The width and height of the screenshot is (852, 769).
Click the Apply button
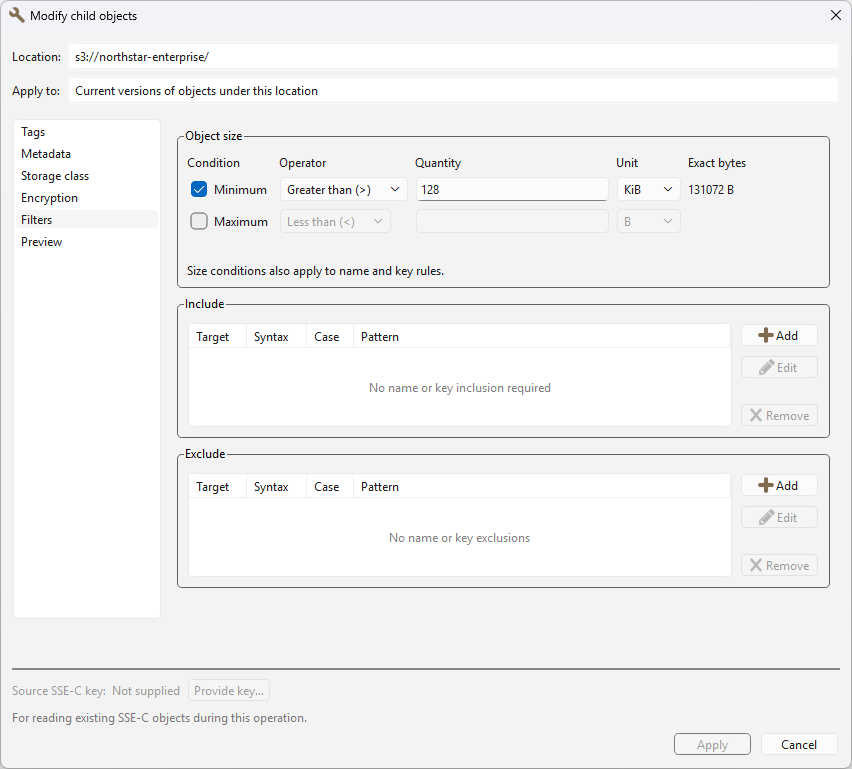pos(712,745)
